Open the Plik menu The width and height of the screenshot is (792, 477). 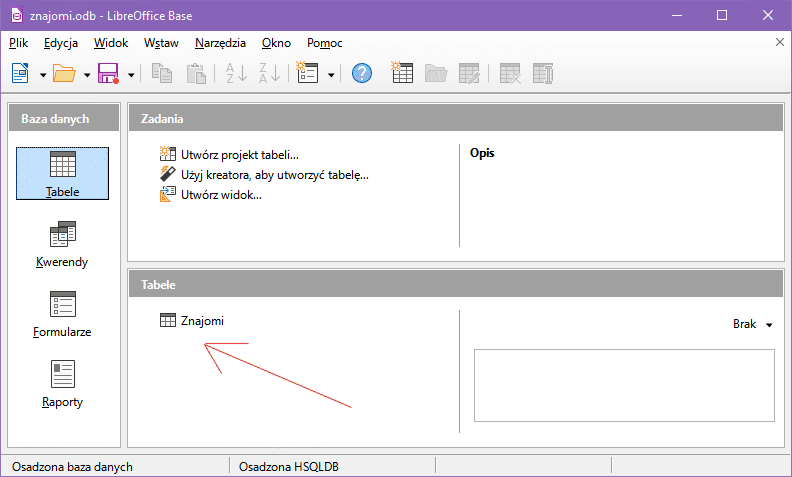coord(18,43)
